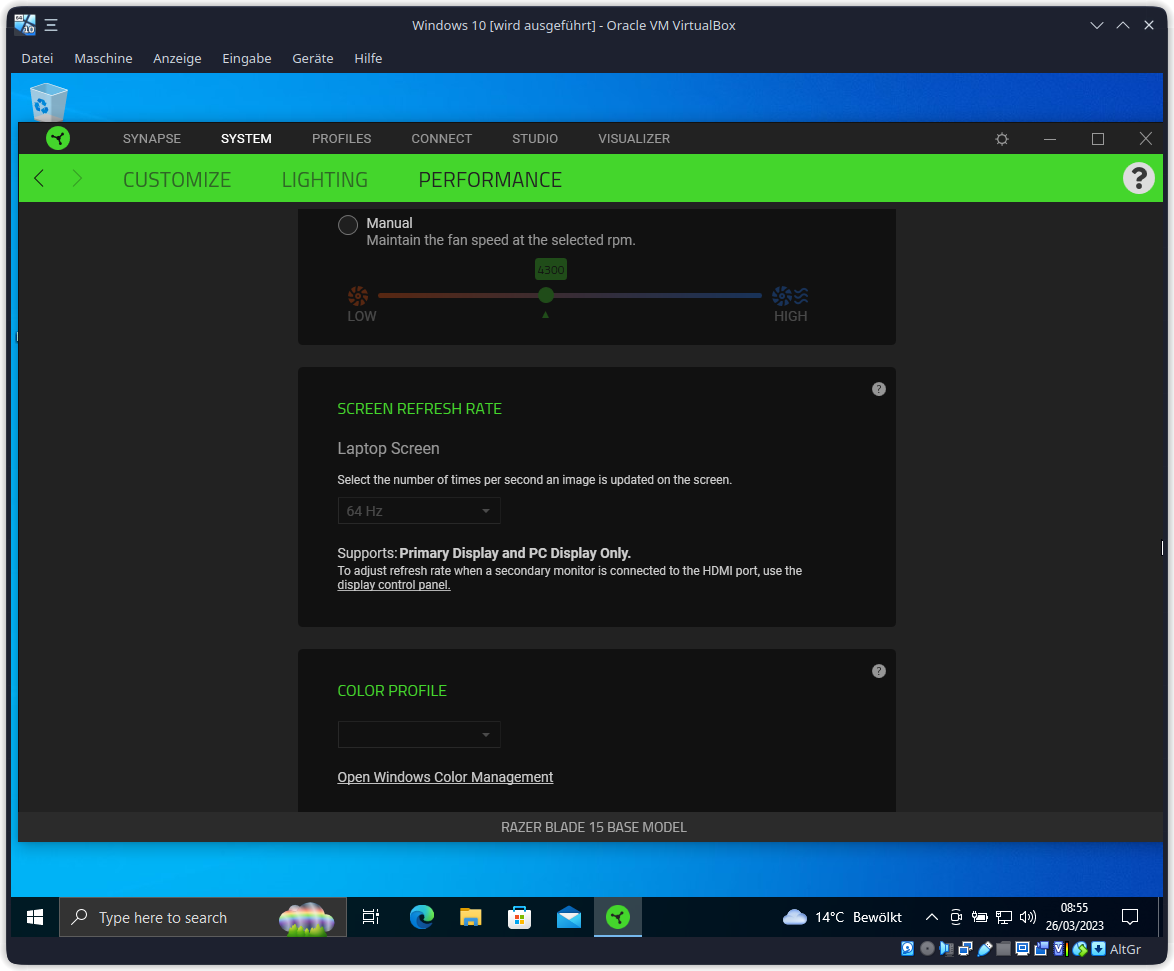Open Windows Color Management link
This screenshot has width=1174, height=971.
pyautogui.click(x=445, y=777)
